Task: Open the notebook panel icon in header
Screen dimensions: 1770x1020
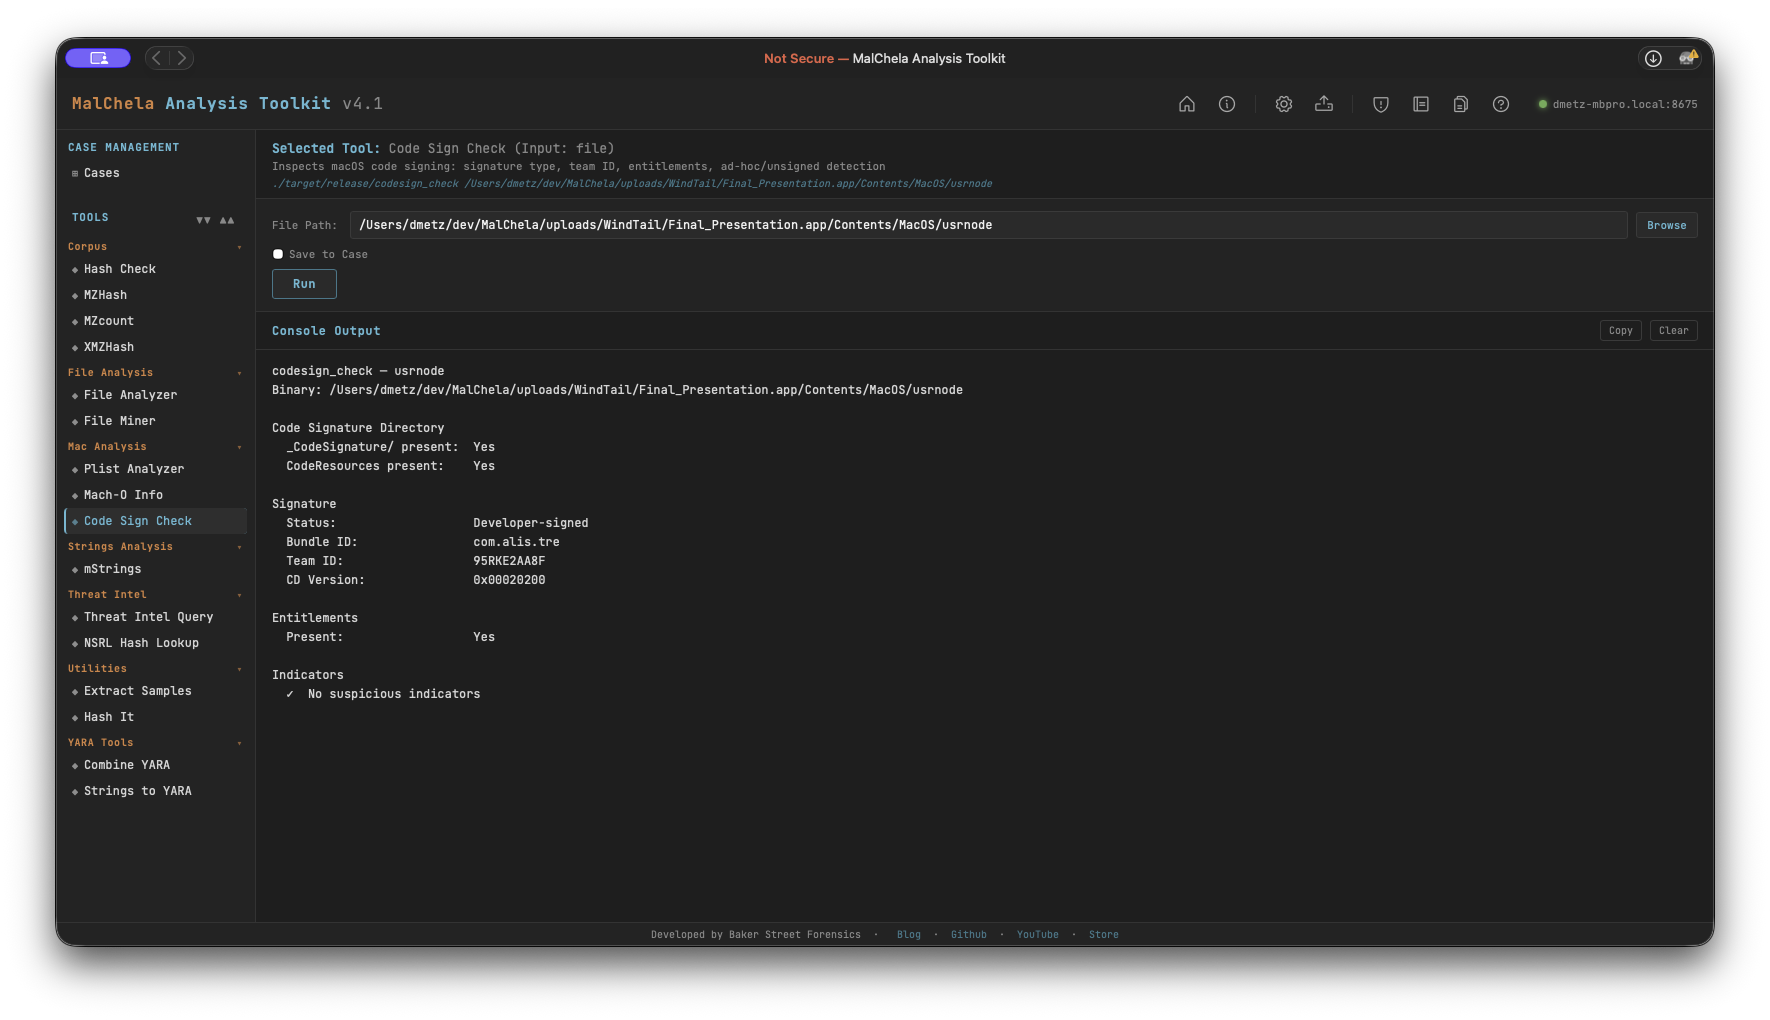Action: click(x=1421, y=104)
